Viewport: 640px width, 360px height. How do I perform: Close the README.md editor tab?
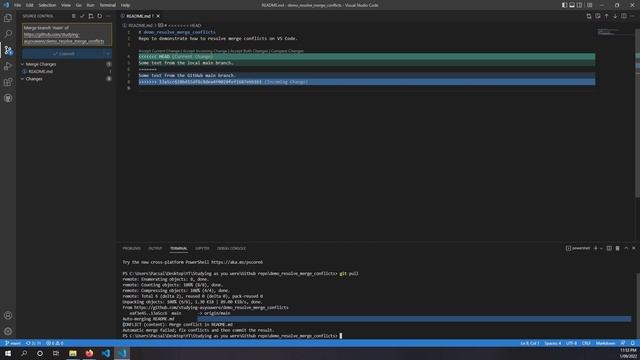coord(158,16)
